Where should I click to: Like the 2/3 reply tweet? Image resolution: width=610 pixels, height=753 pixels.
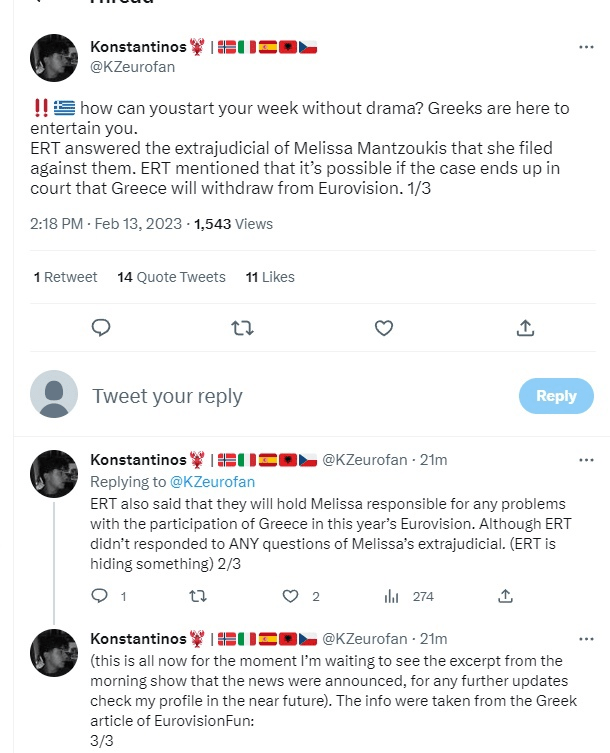click(291, 596)
